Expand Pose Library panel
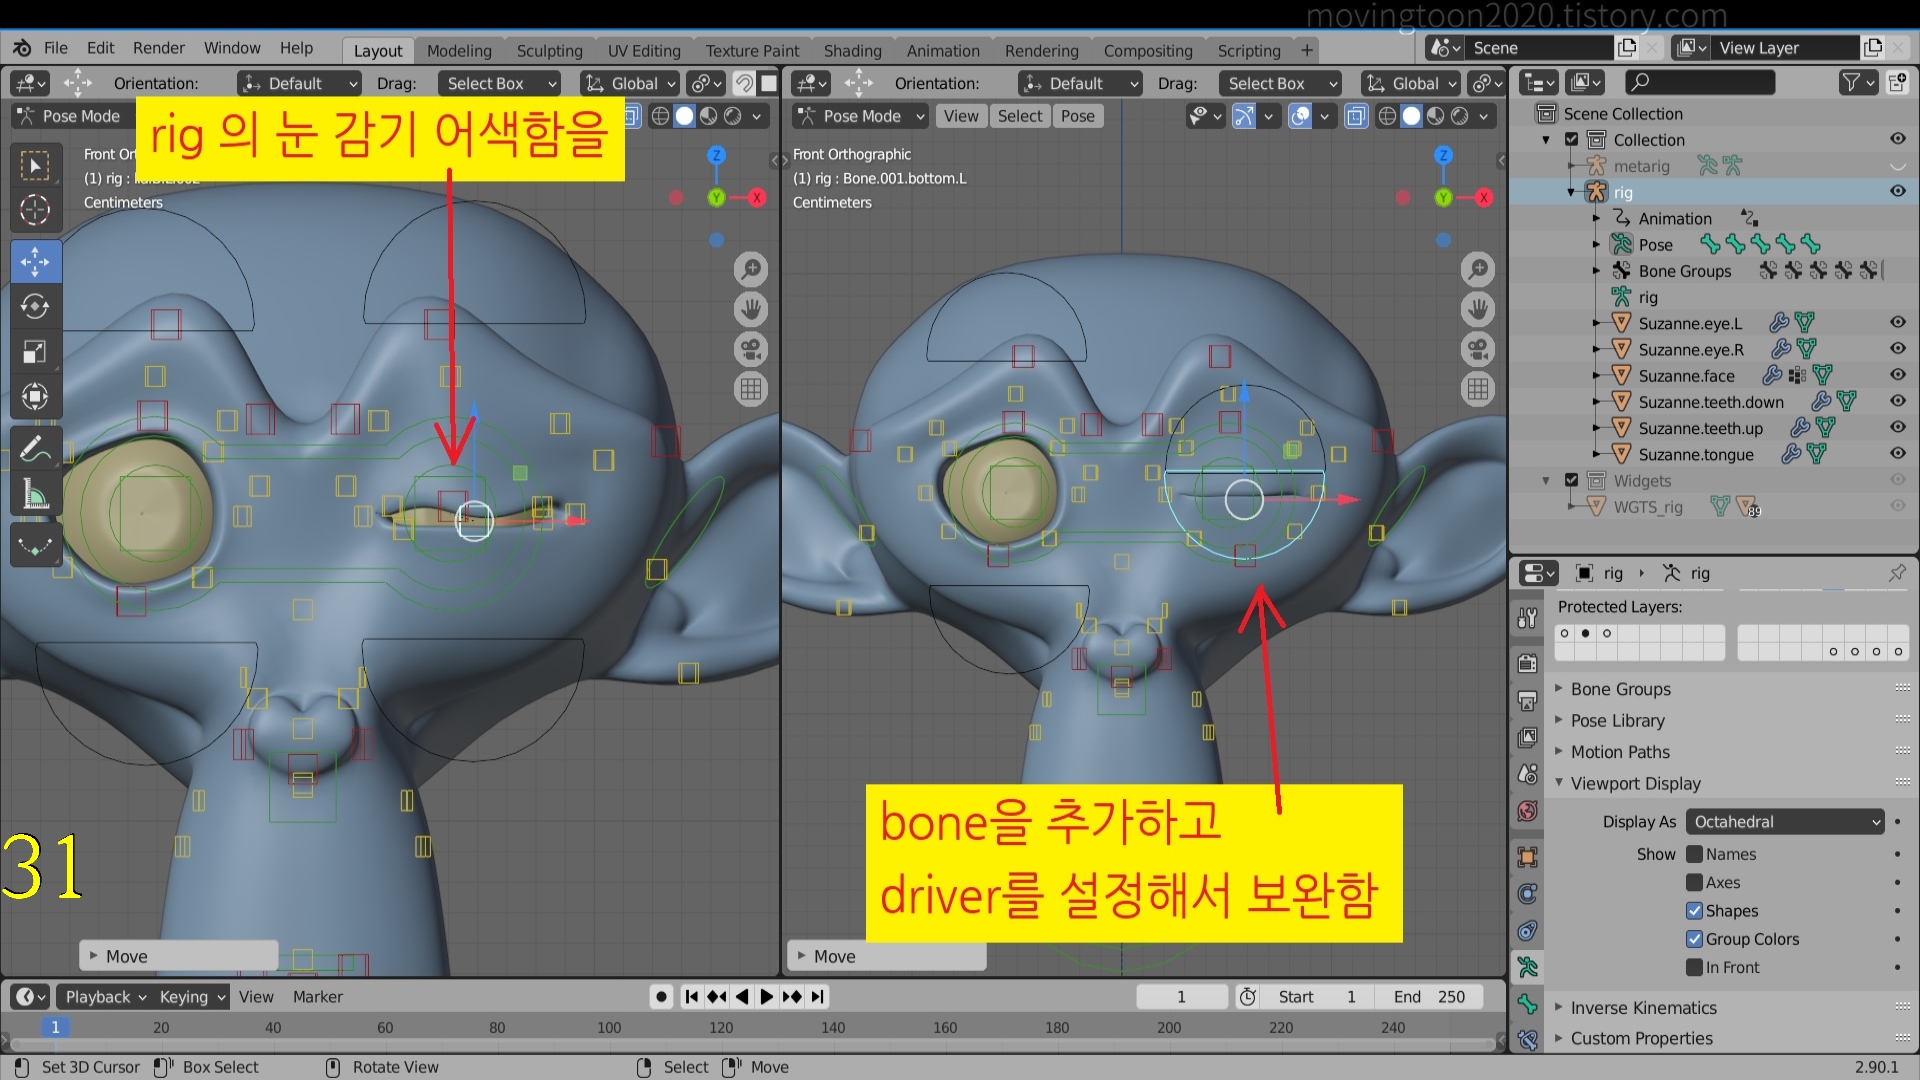Viewport: 1920px width, 1080px height. click(1617, 720)
